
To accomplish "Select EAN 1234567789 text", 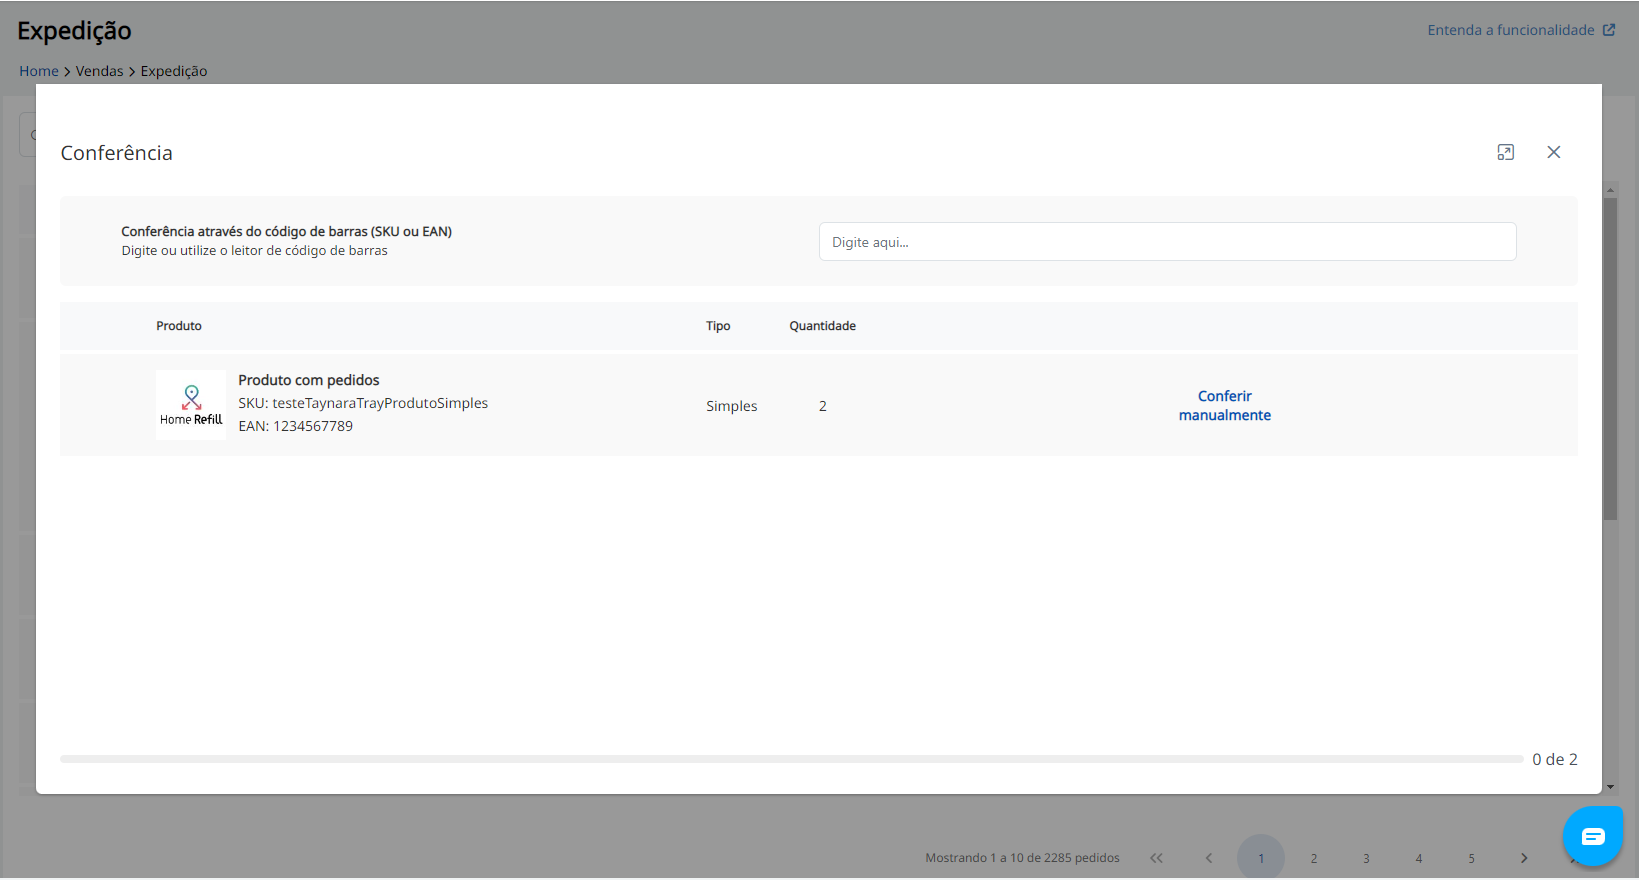I will 295,426.
